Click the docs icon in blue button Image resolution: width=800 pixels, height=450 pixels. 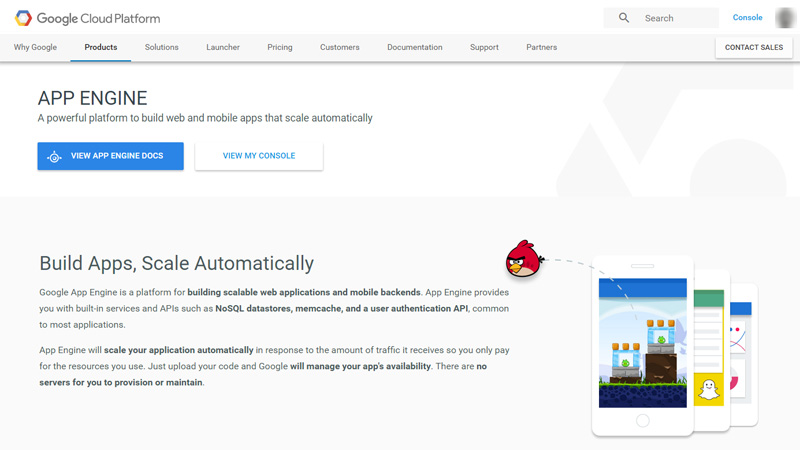coord(54,157)
